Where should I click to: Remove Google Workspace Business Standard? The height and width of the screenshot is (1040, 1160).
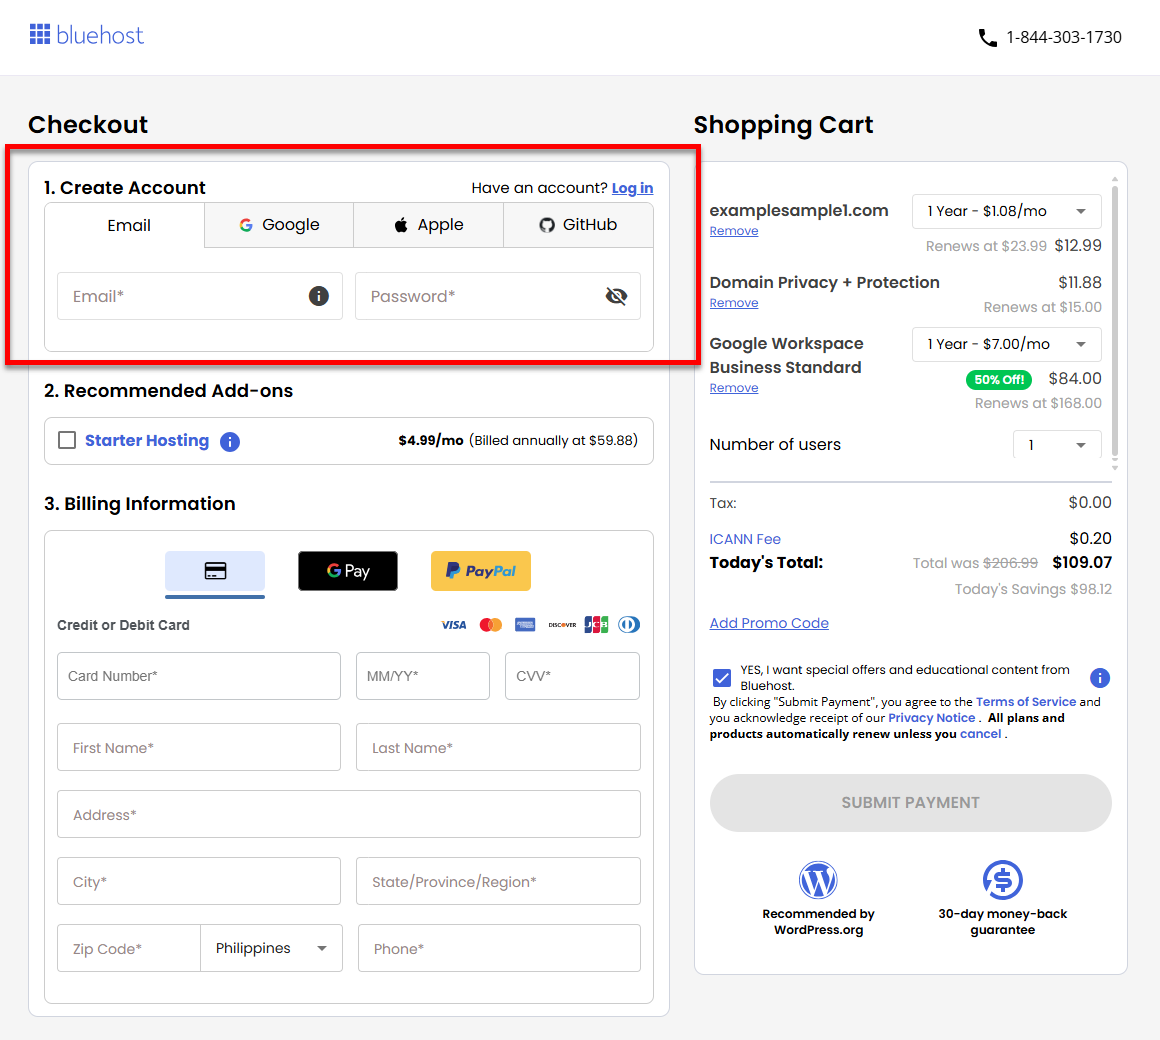pos(734,388)
